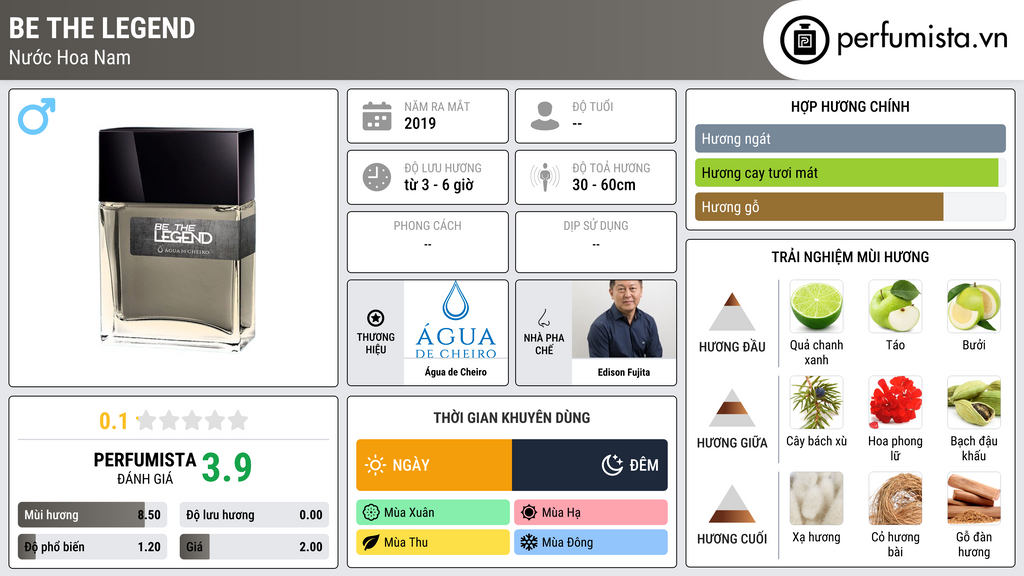Click the star badge icon above Thương hiệu
The height and width of the screenshot is (576, 1024).
[376, 318]
